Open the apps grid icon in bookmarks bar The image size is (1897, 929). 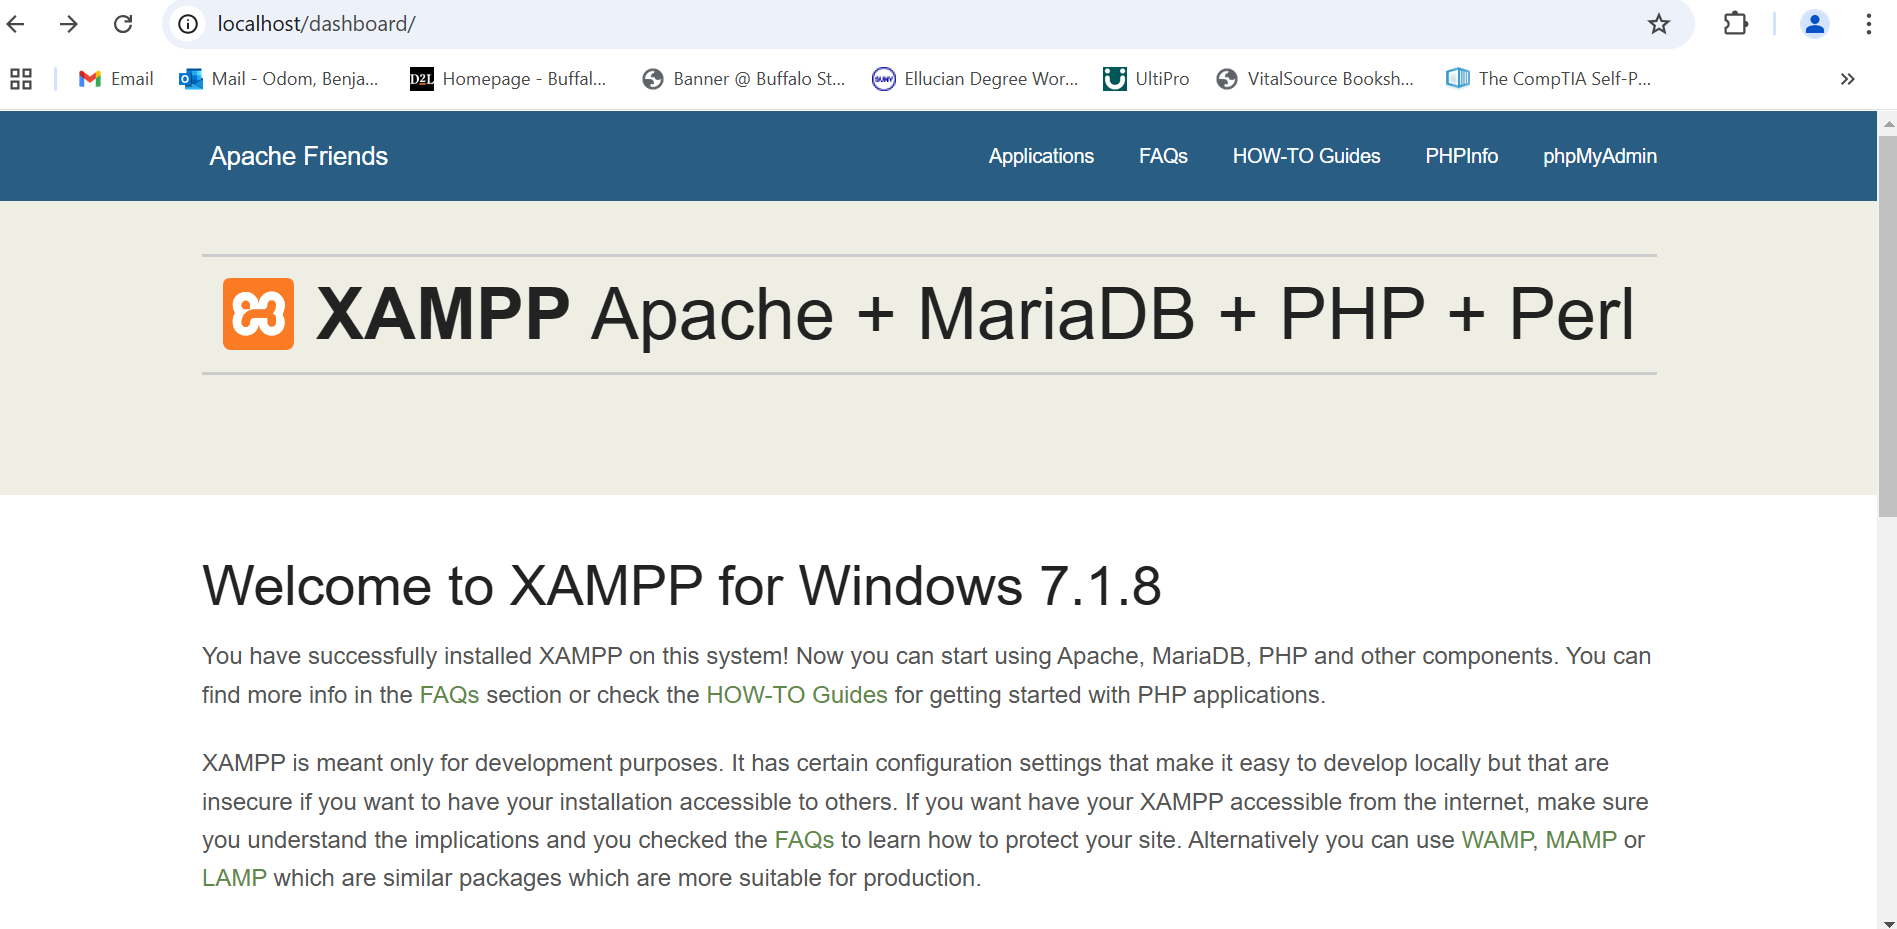click(x=21, y=79)
